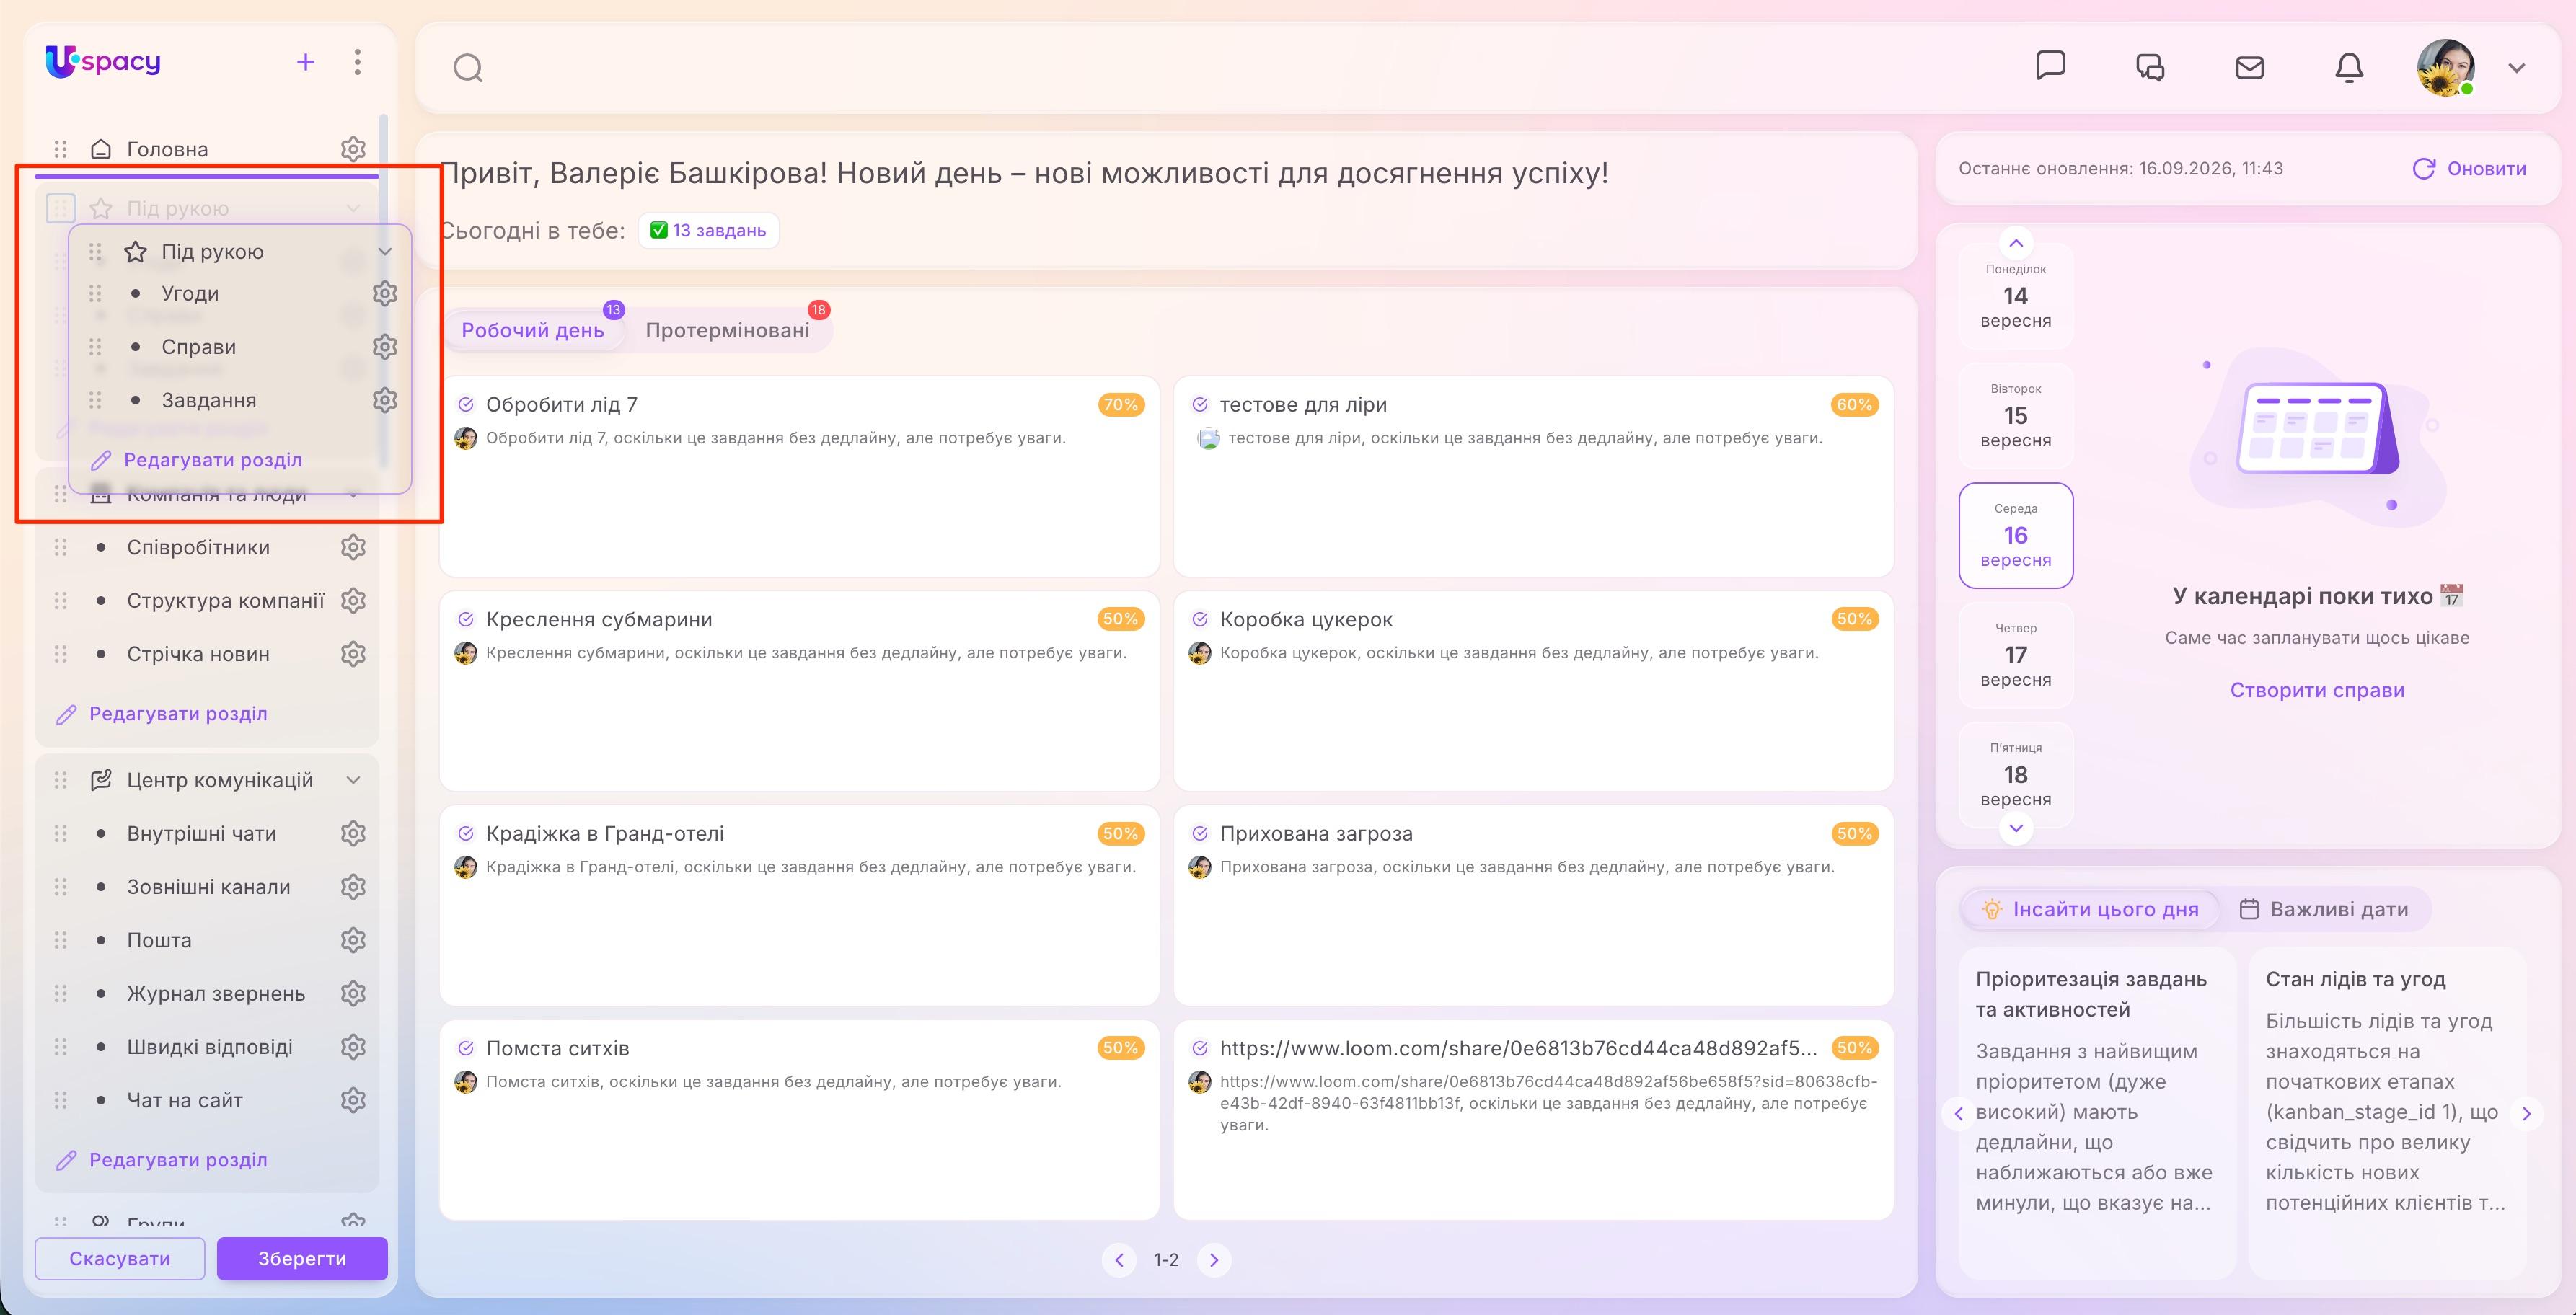Image resolution: width=2576 pixels, height=1315 pixels.
Task: Open settings gear for Стрічка новин
Action: (x=353, y=654)
